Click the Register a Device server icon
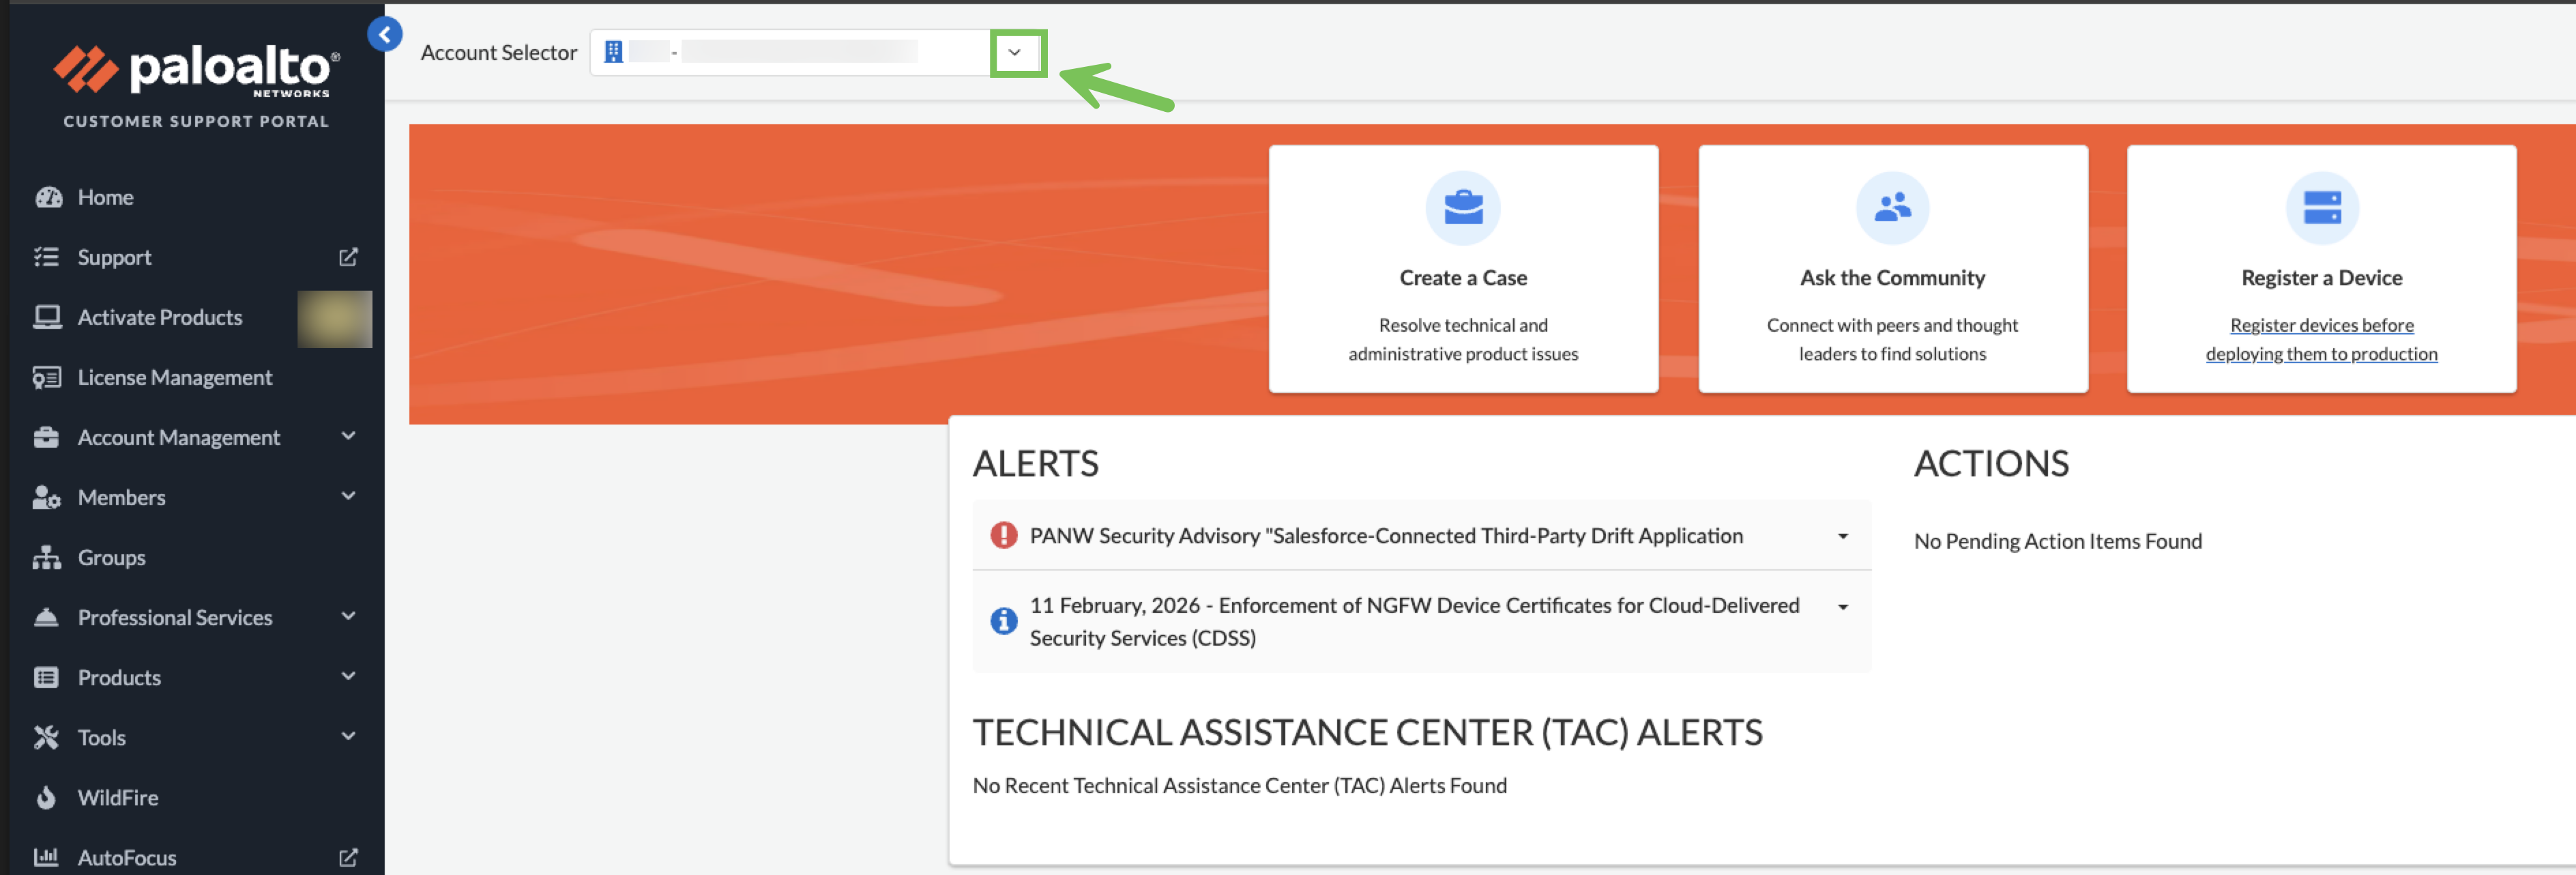The width and height of the screenshot is (2576, 875). (x=2321, y=208)
